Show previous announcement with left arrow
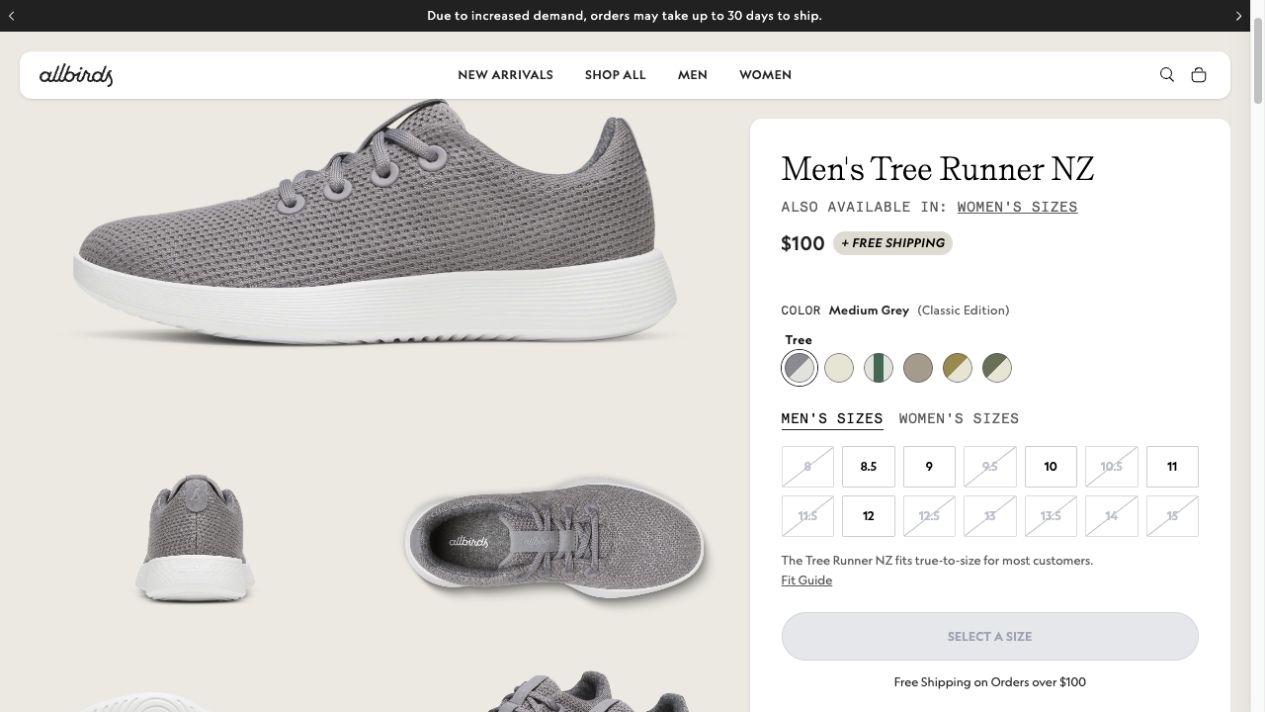1265x712 pixels. 12,16
